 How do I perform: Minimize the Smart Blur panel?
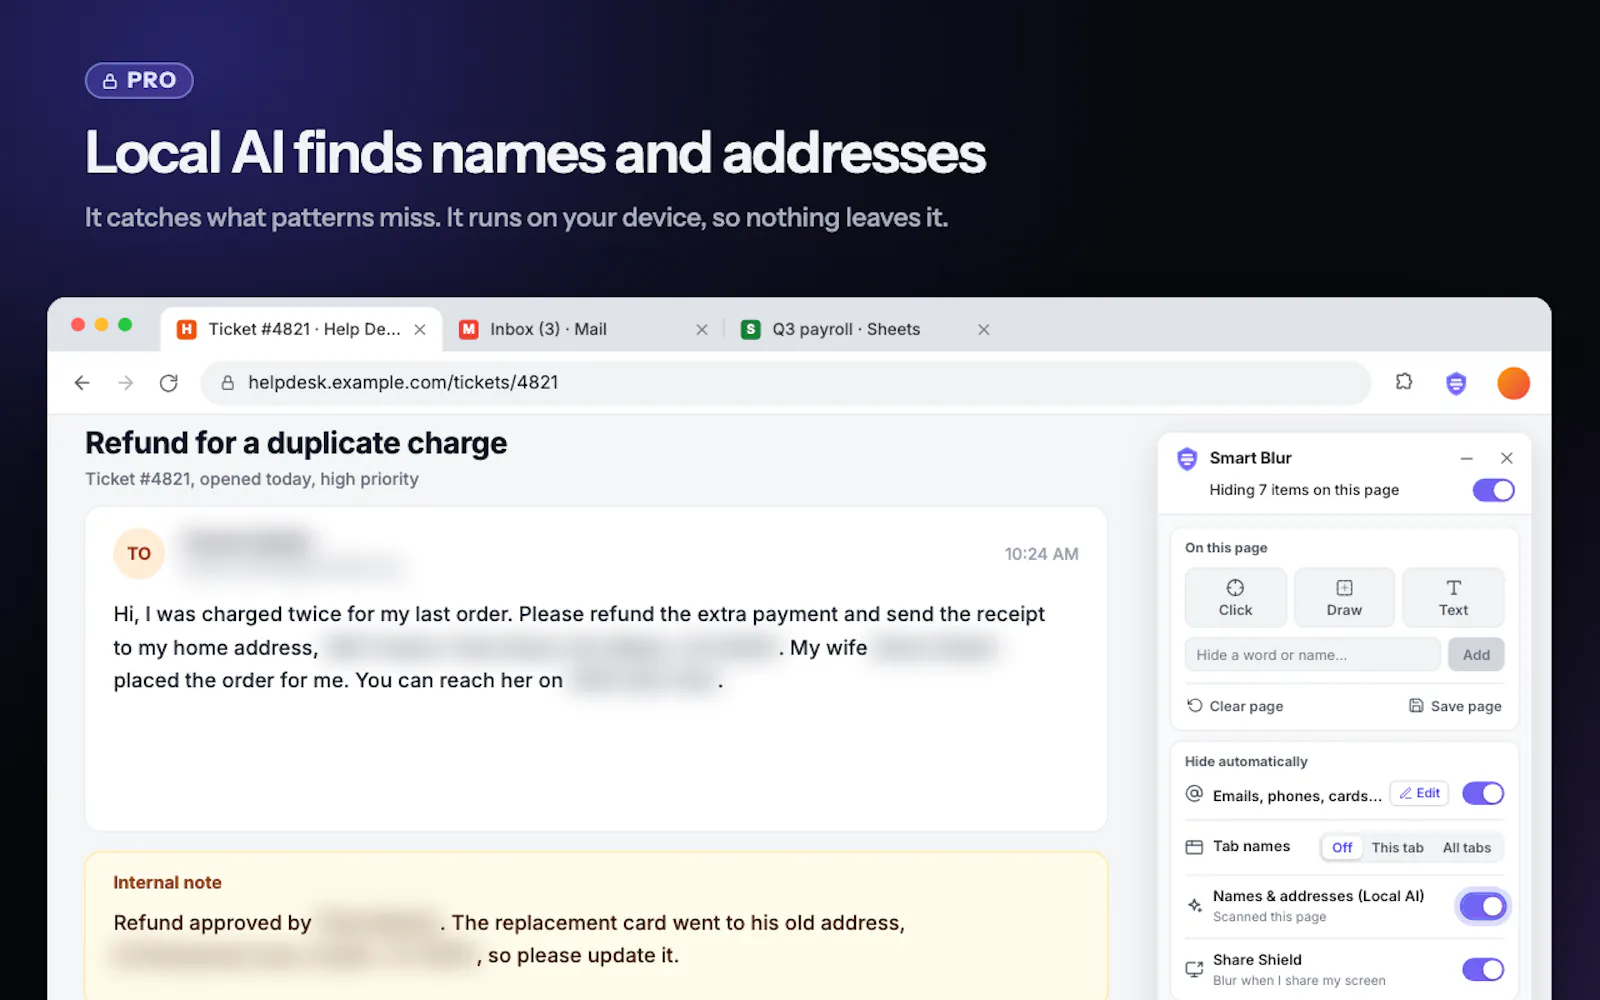(1466, 458)
